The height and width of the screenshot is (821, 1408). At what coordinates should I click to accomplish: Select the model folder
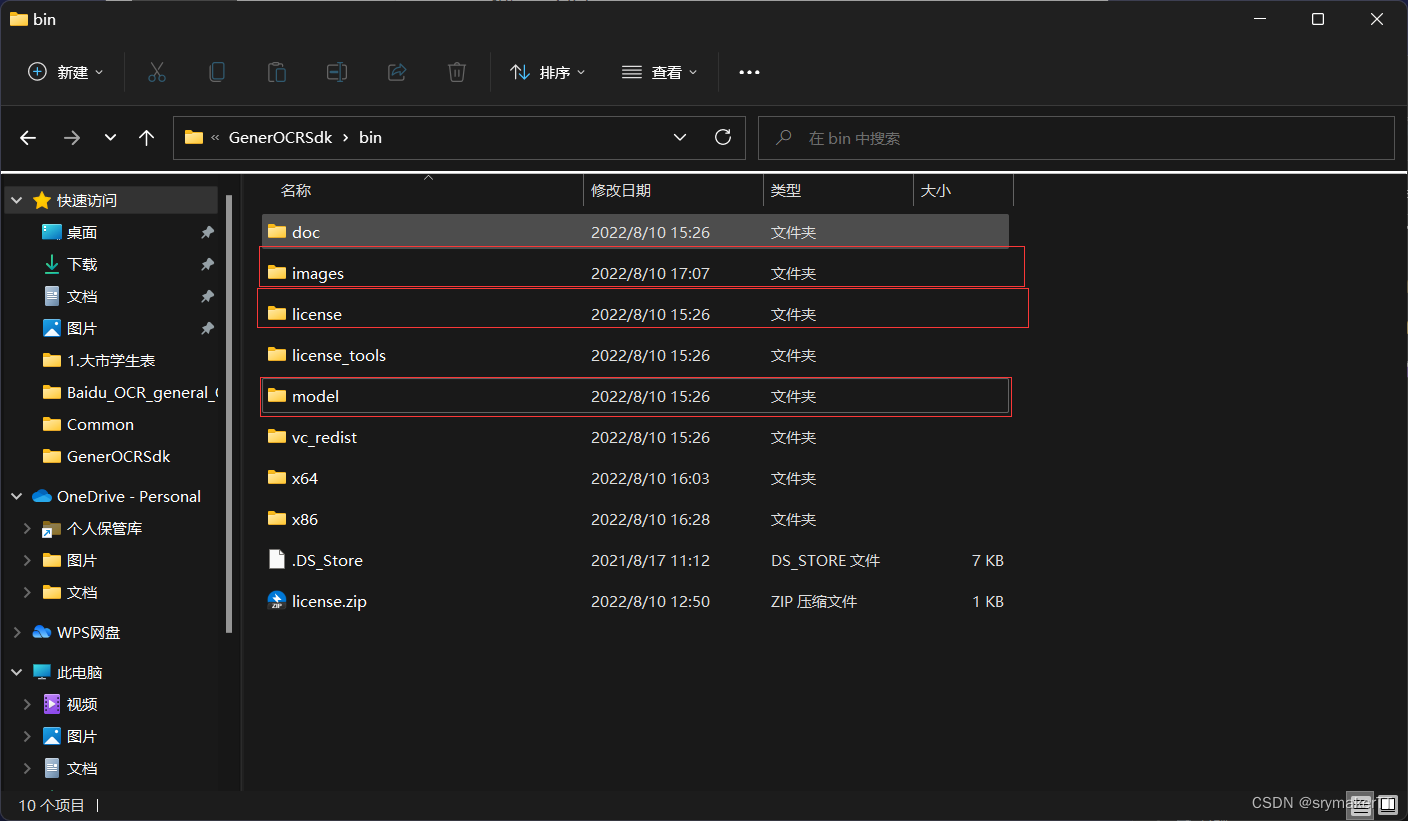(635, 396)
